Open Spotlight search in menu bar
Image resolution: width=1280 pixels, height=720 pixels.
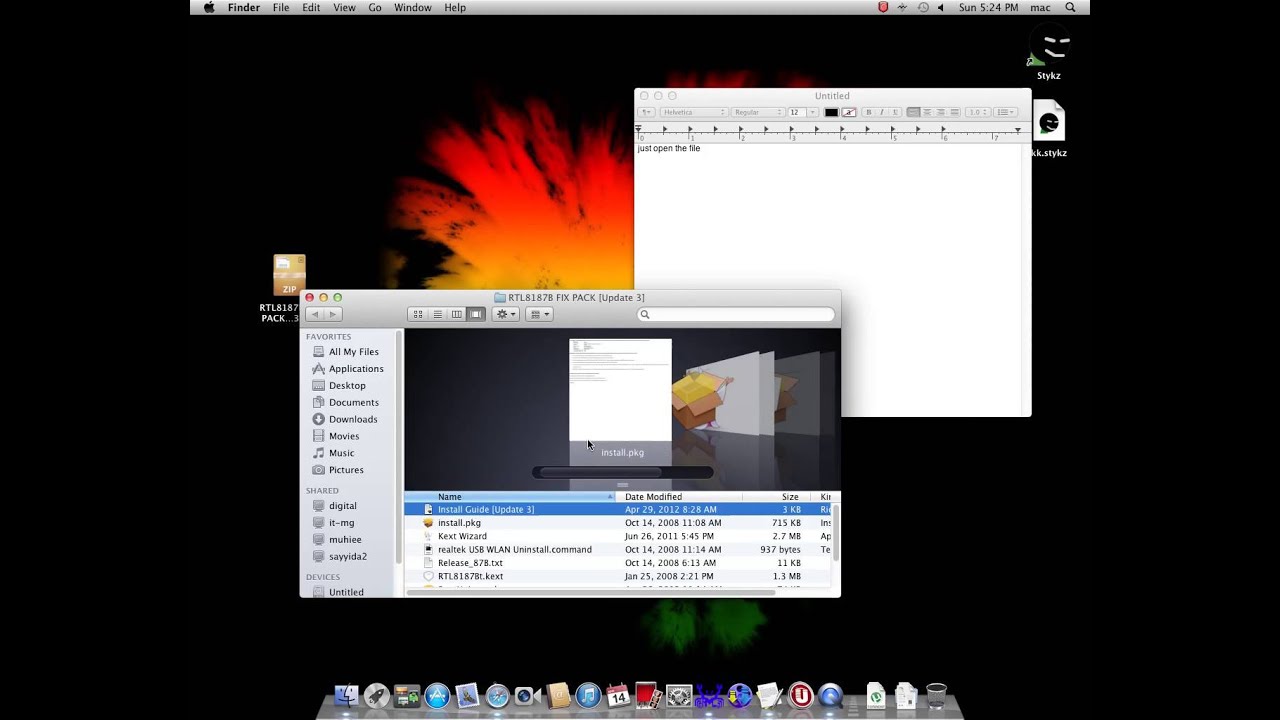coord(1070,8)
